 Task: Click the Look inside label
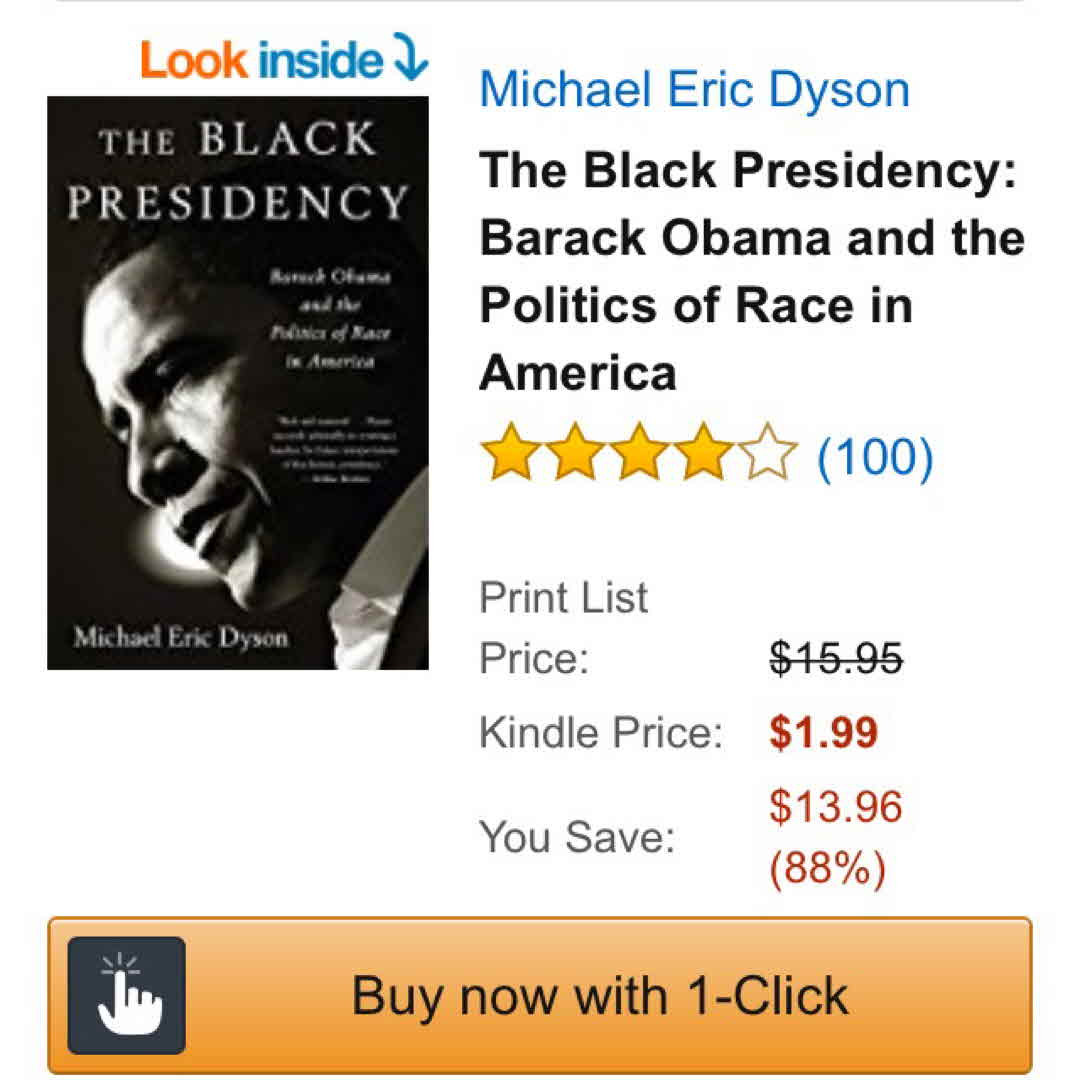pos(261,61)
